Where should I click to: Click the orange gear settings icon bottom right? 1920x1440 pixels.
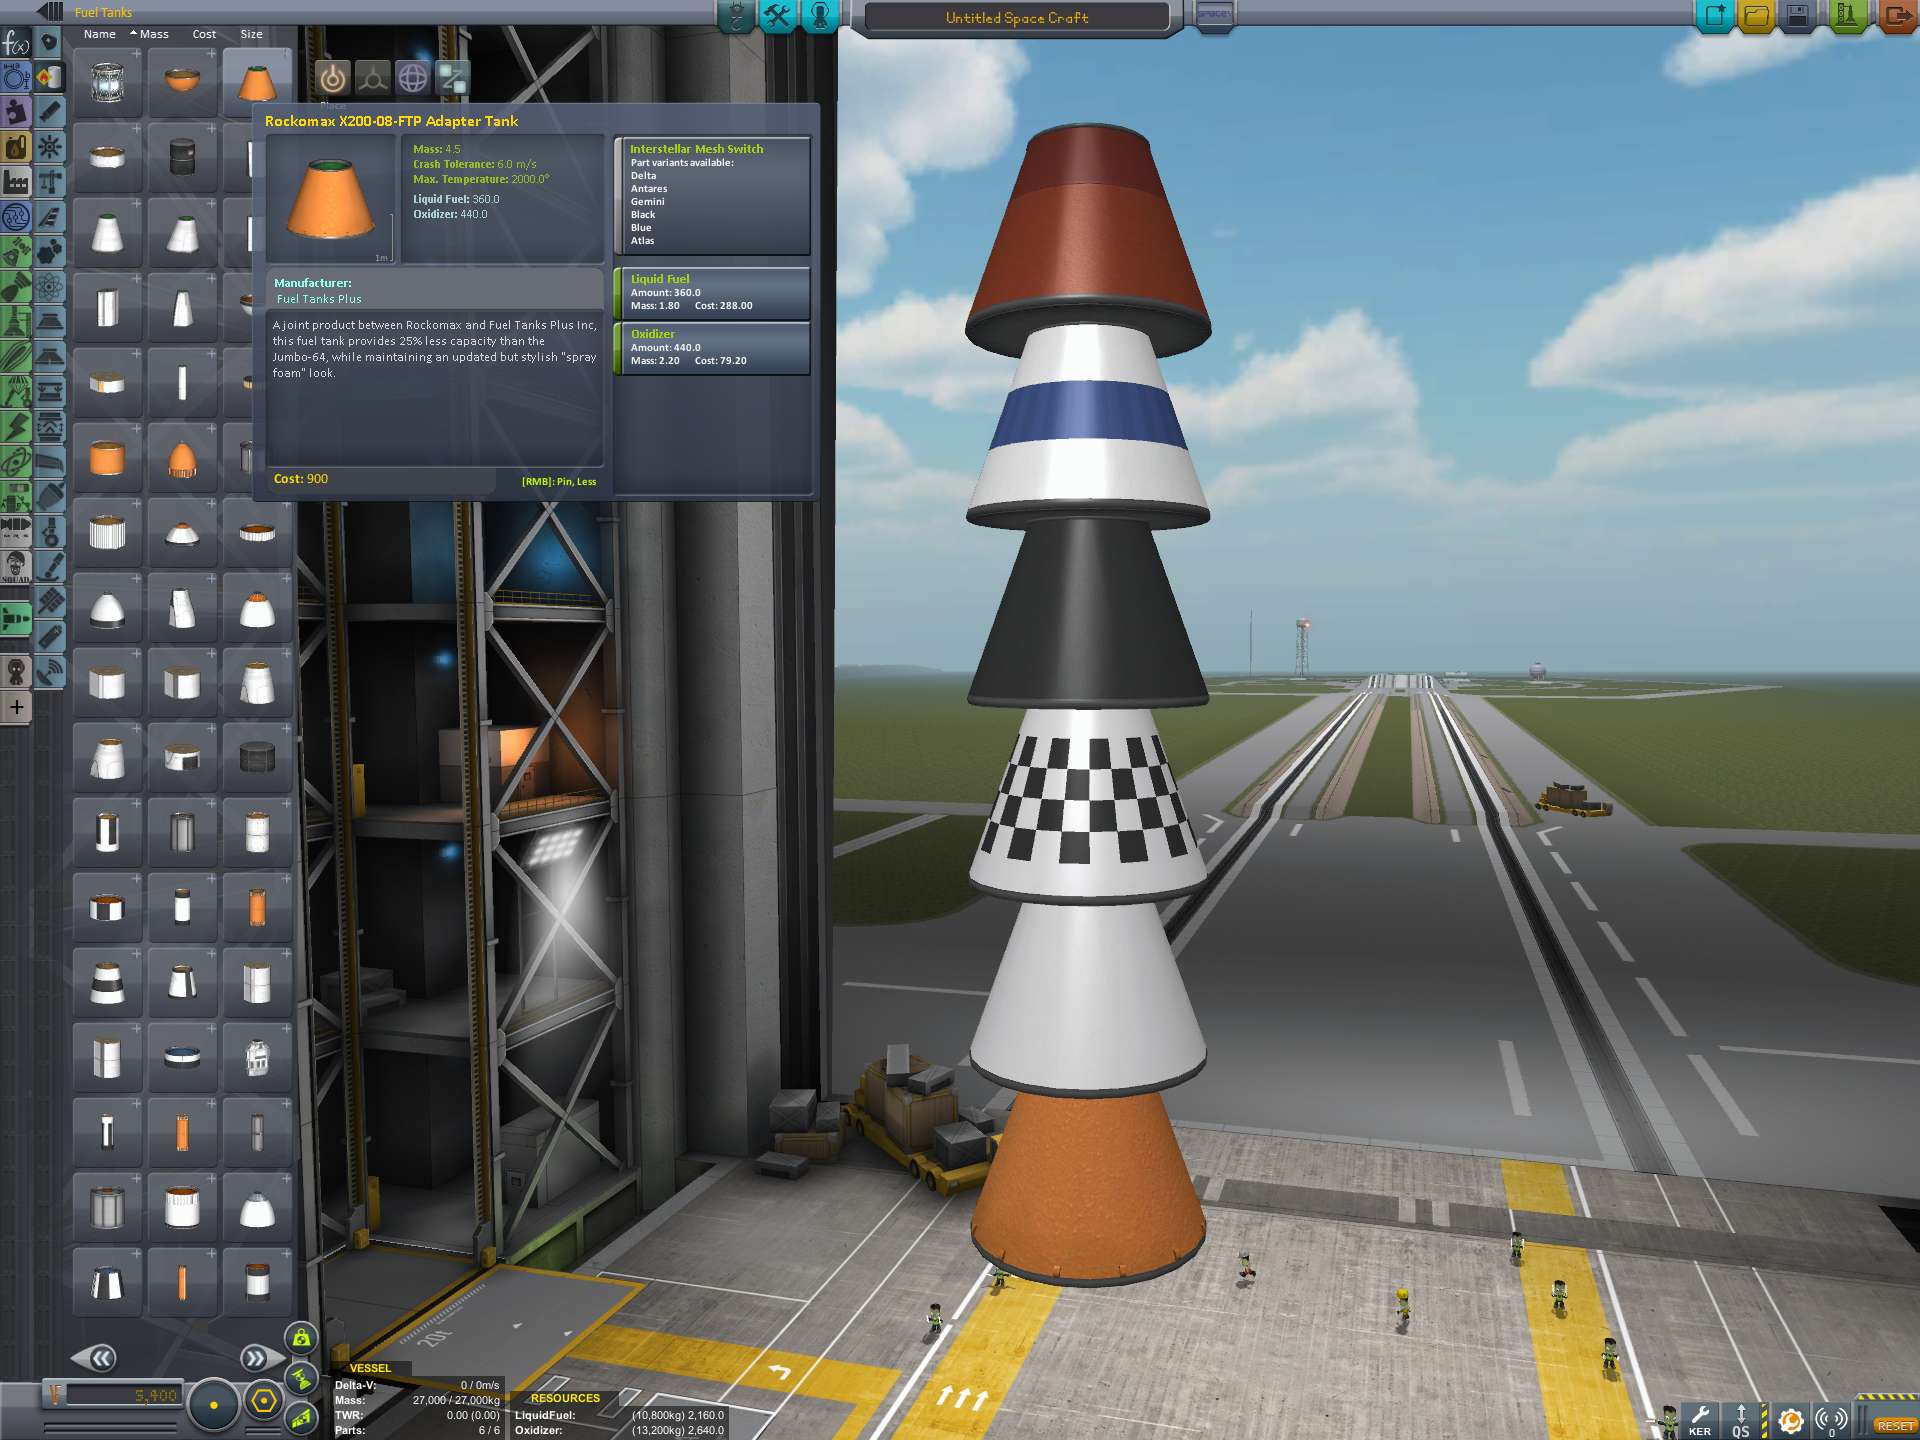tap(1790, 1419)
